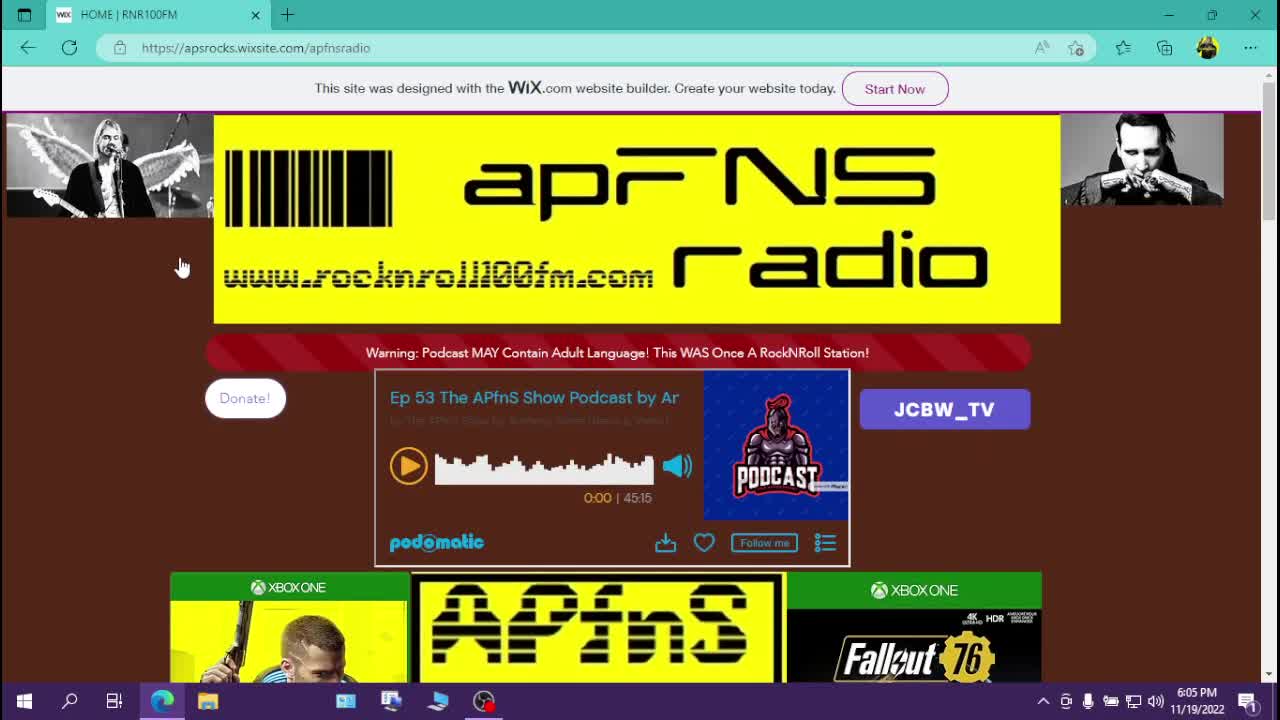Image resolution: width=1280 pixels, height=720 pixels.
Task: Open the Fallout 76 game cover
Action: tap(914, 628)
